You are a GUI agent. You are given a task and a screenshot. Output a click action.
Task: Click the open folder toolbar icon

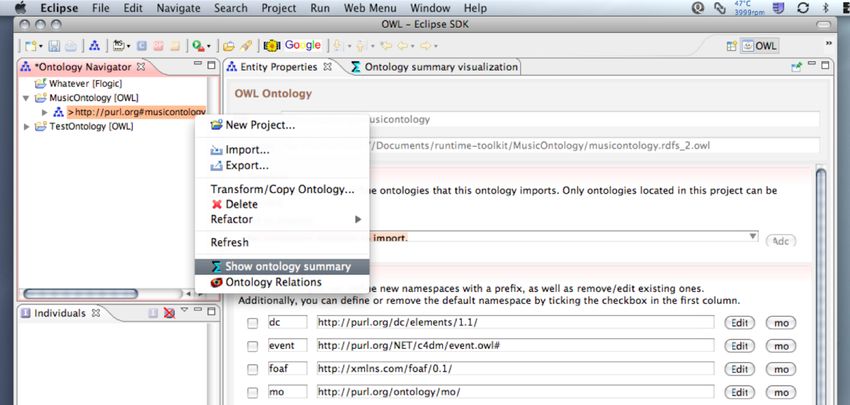(x=229, y=46)
